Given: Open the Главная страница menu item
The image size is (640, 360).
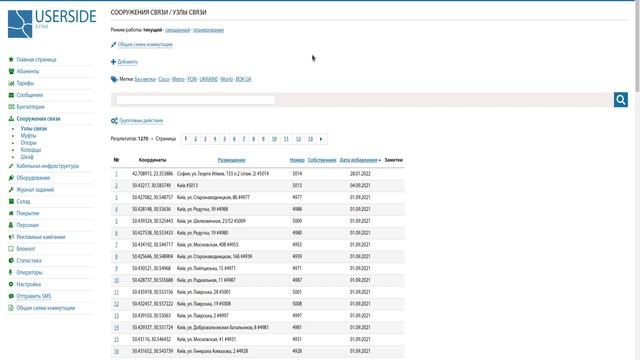Looking at the screenshot, I should click(x=36, y=60).
